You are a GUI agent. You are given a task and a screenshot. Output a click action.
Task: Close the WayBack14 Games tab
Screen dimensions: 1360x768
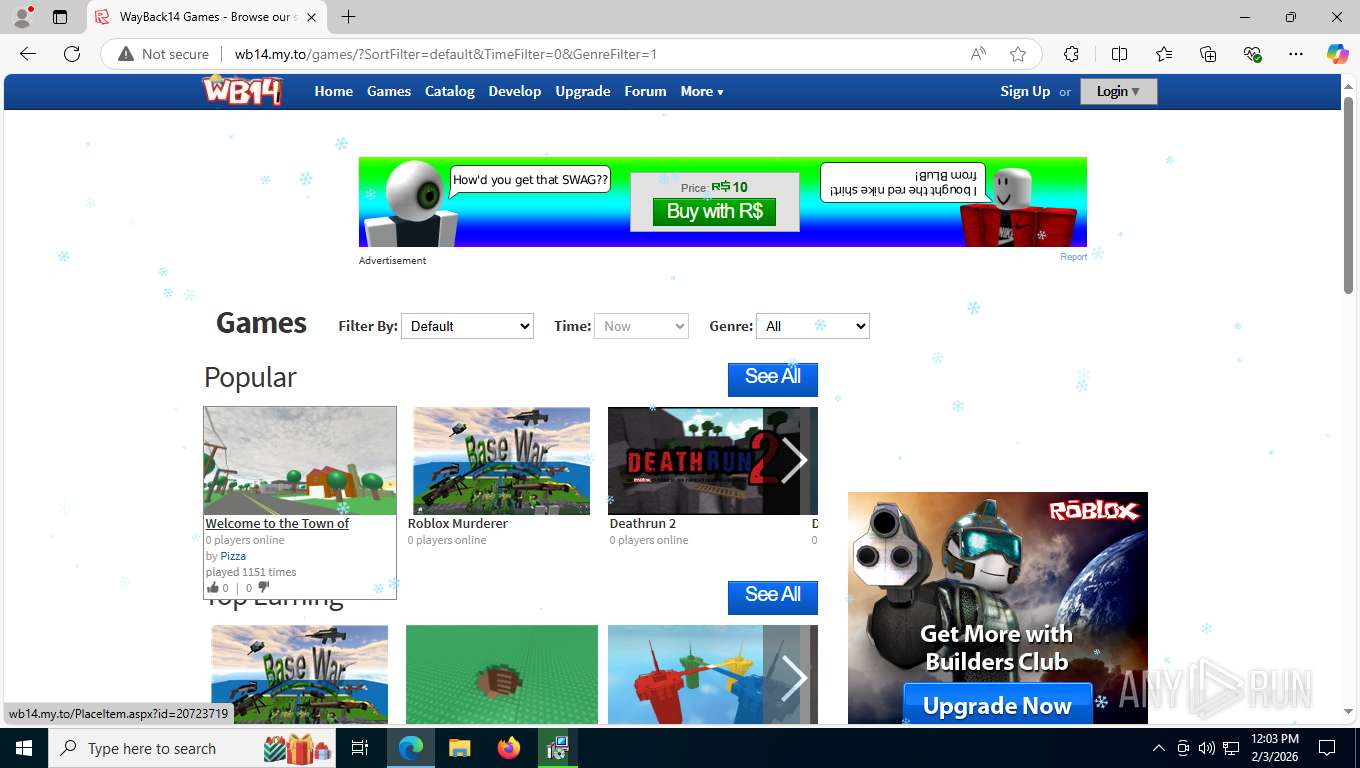pos(311,17)
